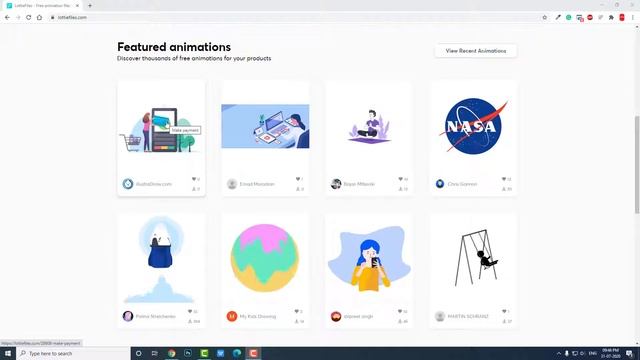Open My Kids Drawing author name link
Screen dimensions: 640x360
coord(258,316)
